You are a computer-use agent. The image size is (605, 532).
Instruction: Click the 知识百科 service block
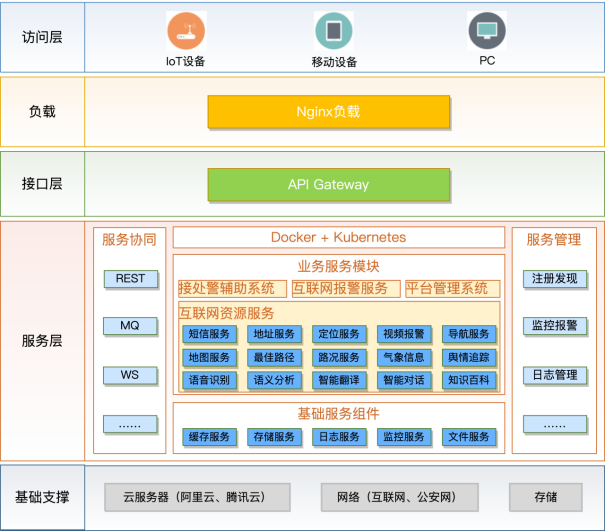pos(469,381)
